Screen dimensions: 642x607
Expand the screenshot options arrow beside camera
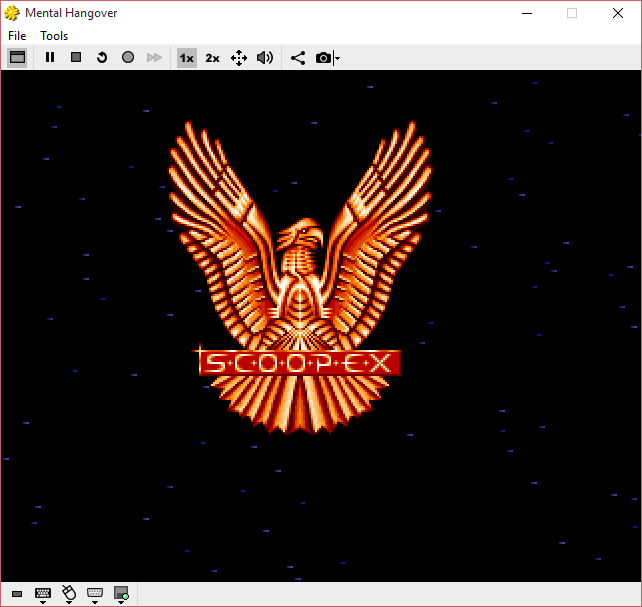[337, 58]
